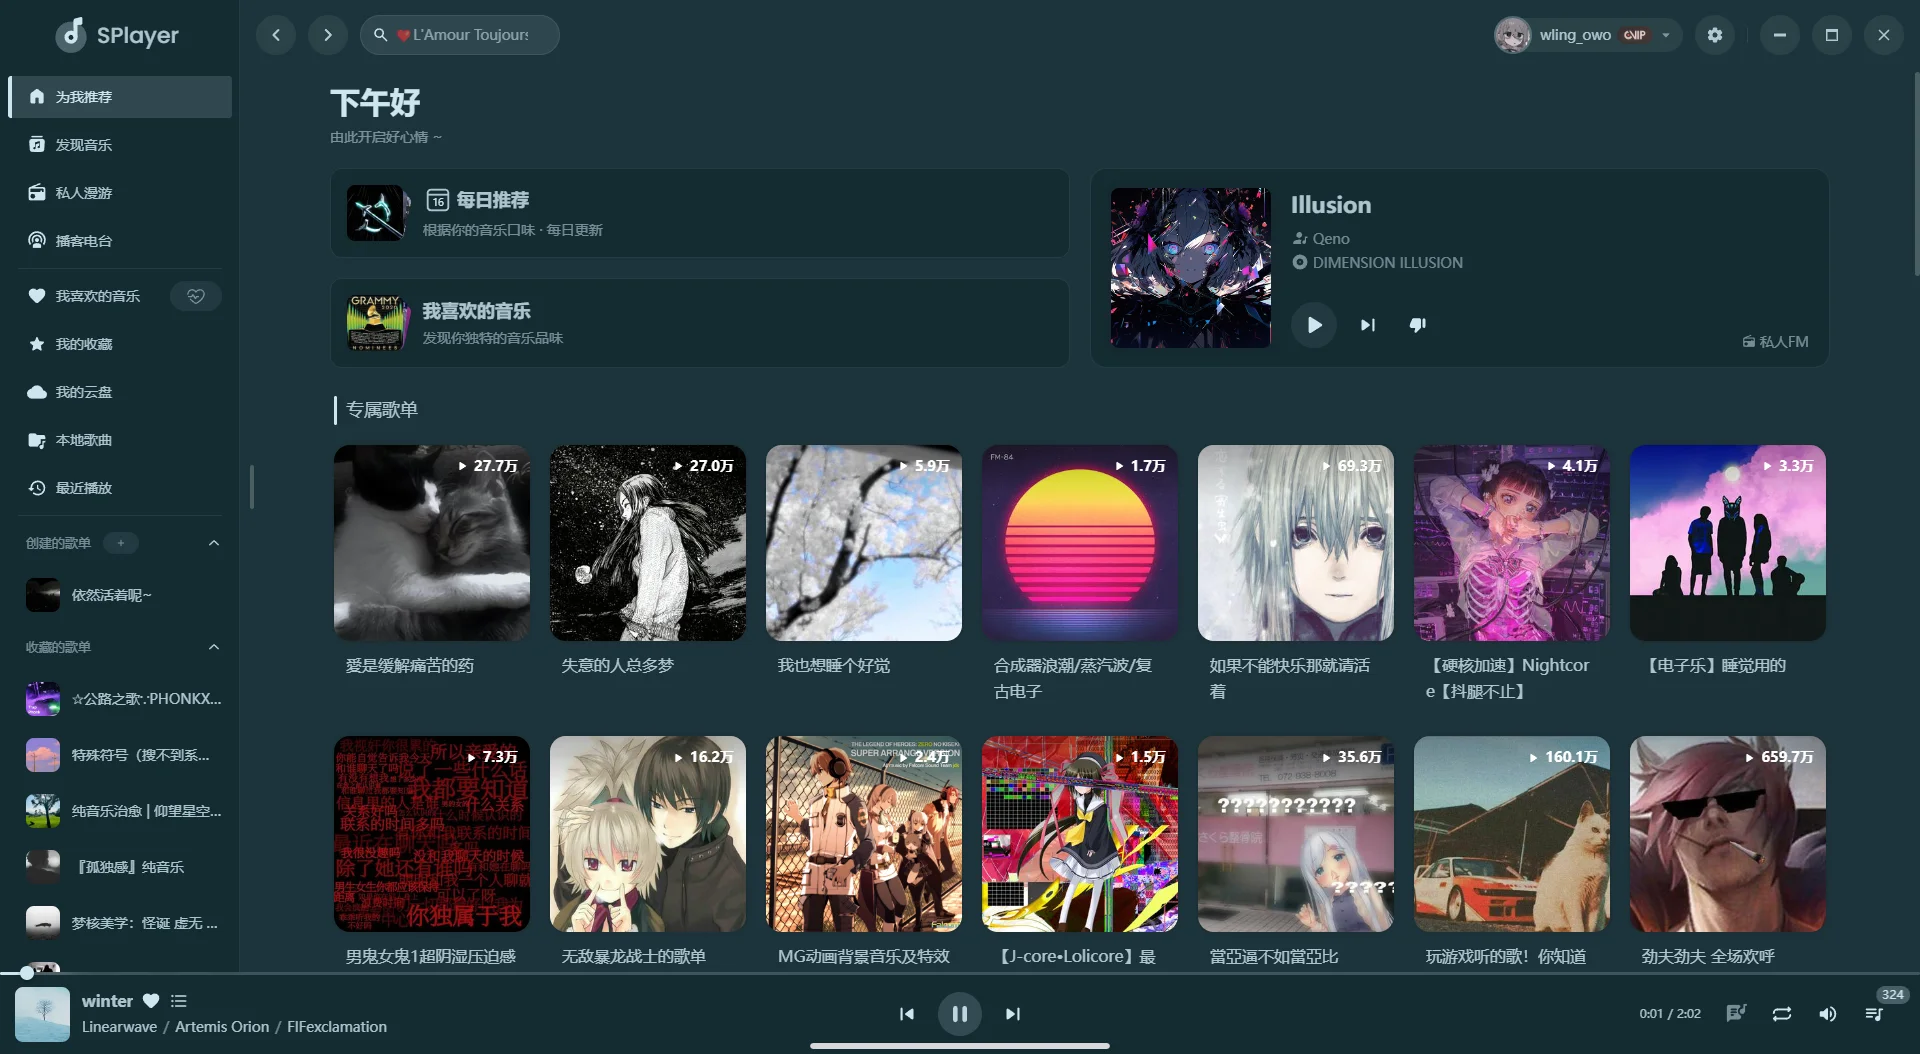Screen dimensions: 1920x1054
Task: Open the 爱是缓解痛苦的药 playlist cover
Action: tap(432, 543)
